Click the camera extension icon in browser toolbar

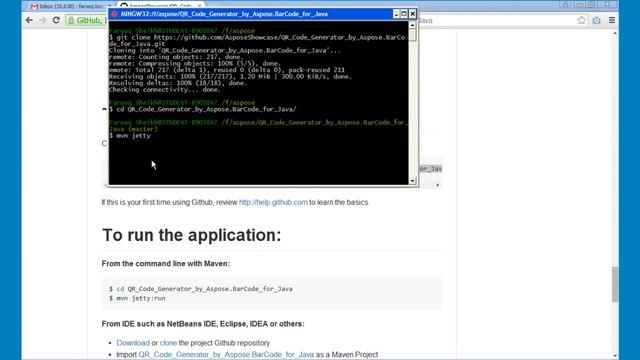pos(596,20)
